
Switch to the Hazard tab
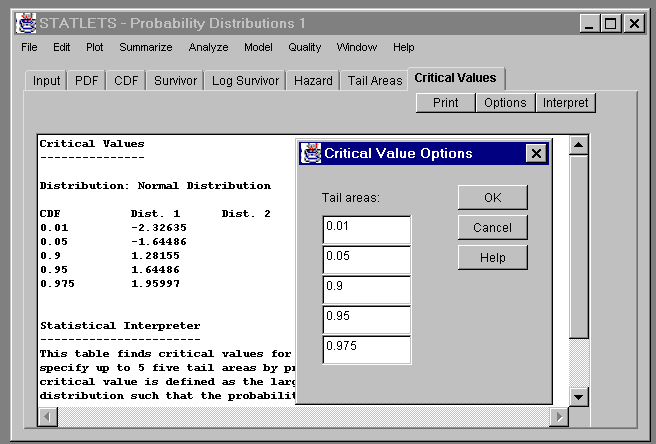click(x=313, y=80)
